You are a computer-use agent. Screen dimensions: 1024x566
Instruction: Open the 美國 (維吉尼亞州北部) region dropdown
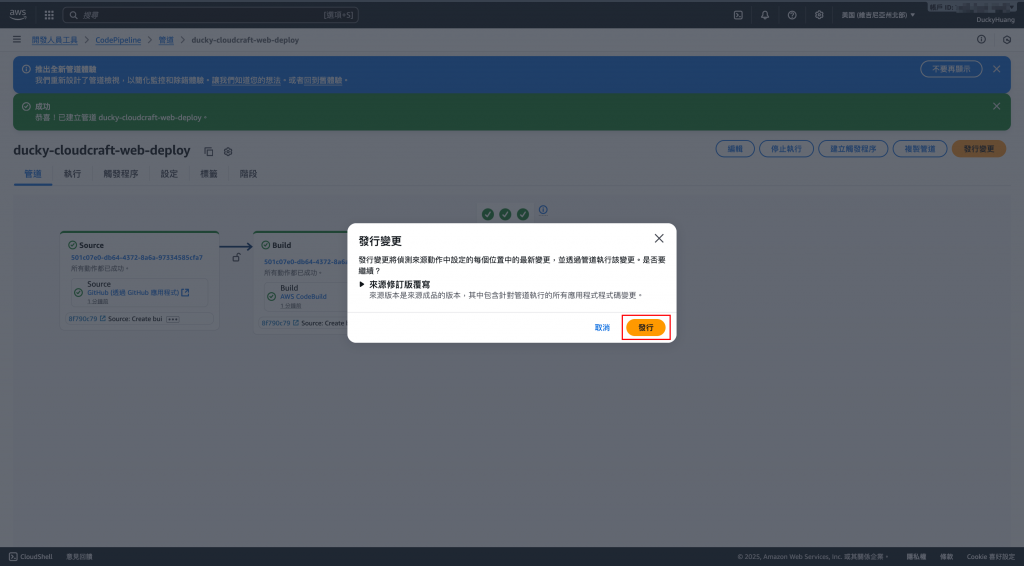click(x=878, y=15)
